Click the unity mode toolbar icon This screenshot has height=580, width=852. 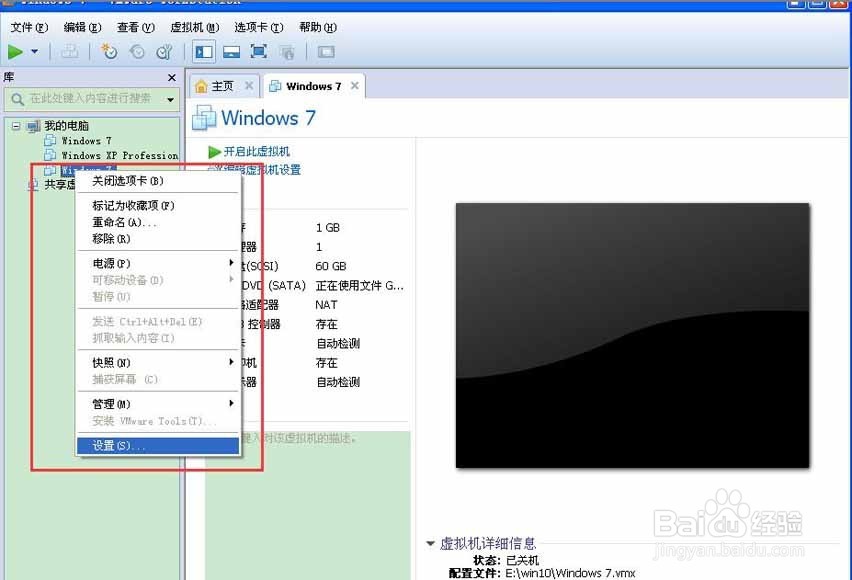coord(287,53)
